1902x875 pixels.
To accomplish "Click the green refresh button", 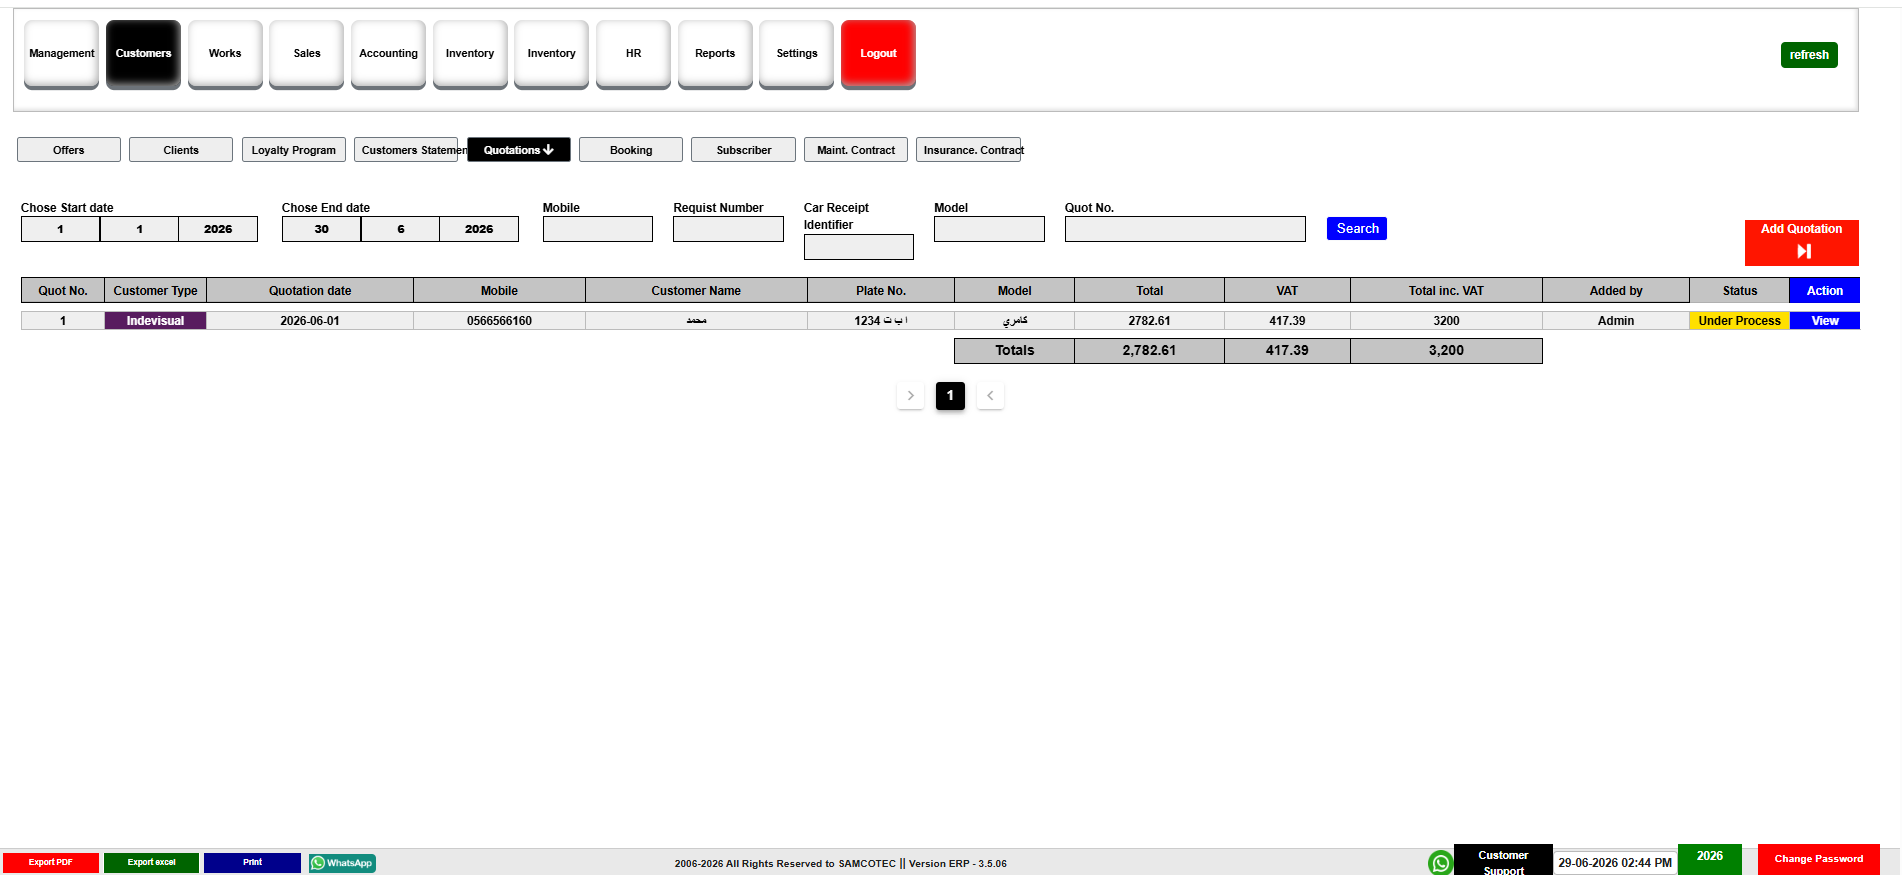I will 1809,55.
